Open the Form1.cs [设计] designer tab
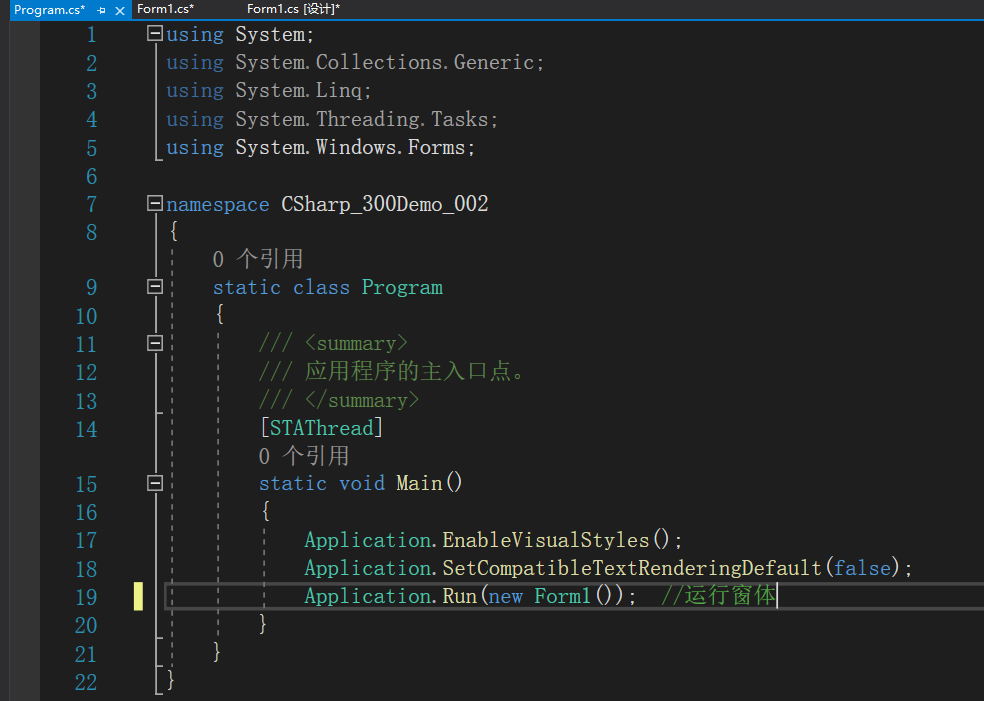The image size is (984, 701). [x=293, y=9]
